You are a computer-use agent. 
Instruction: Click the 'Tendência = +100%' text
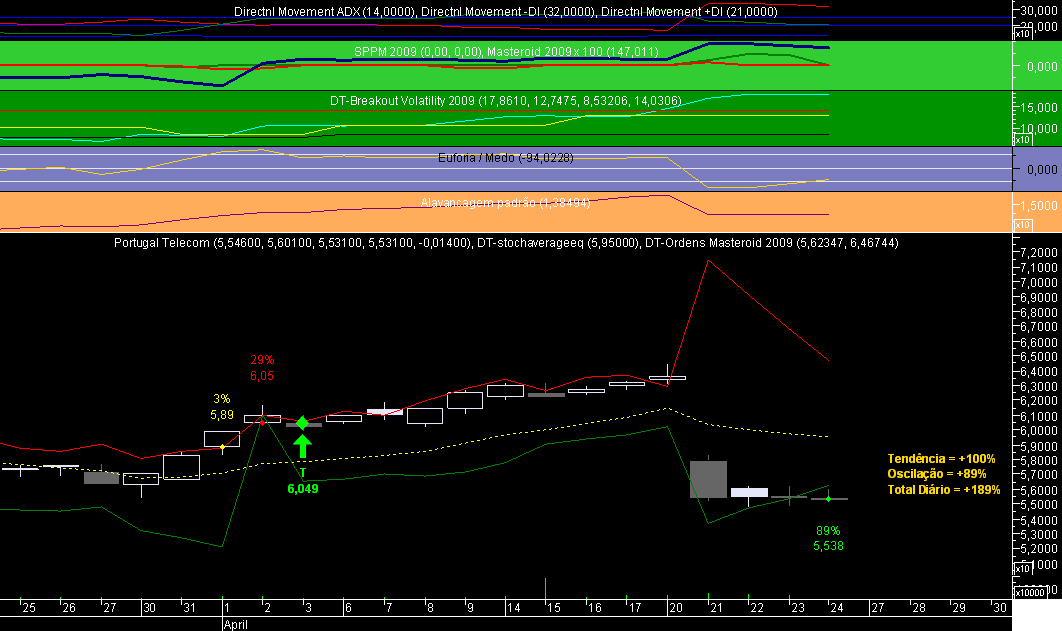tap(941, 459)
